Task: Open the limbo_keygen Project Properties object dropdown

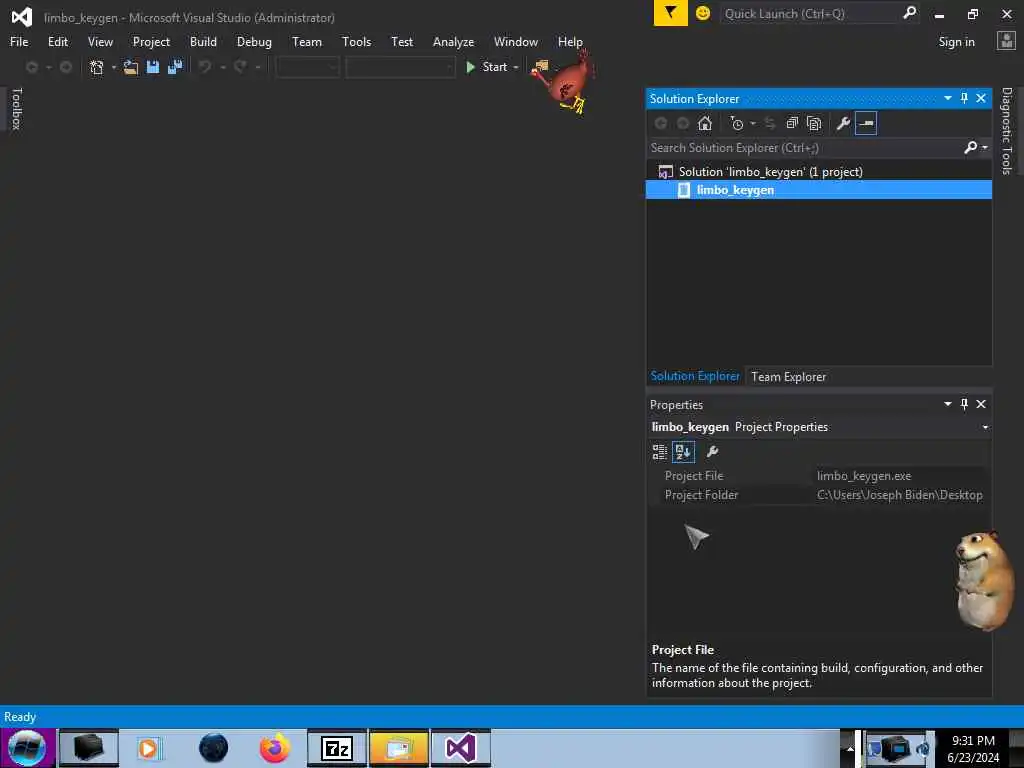Action: click(x=985, y=427)
